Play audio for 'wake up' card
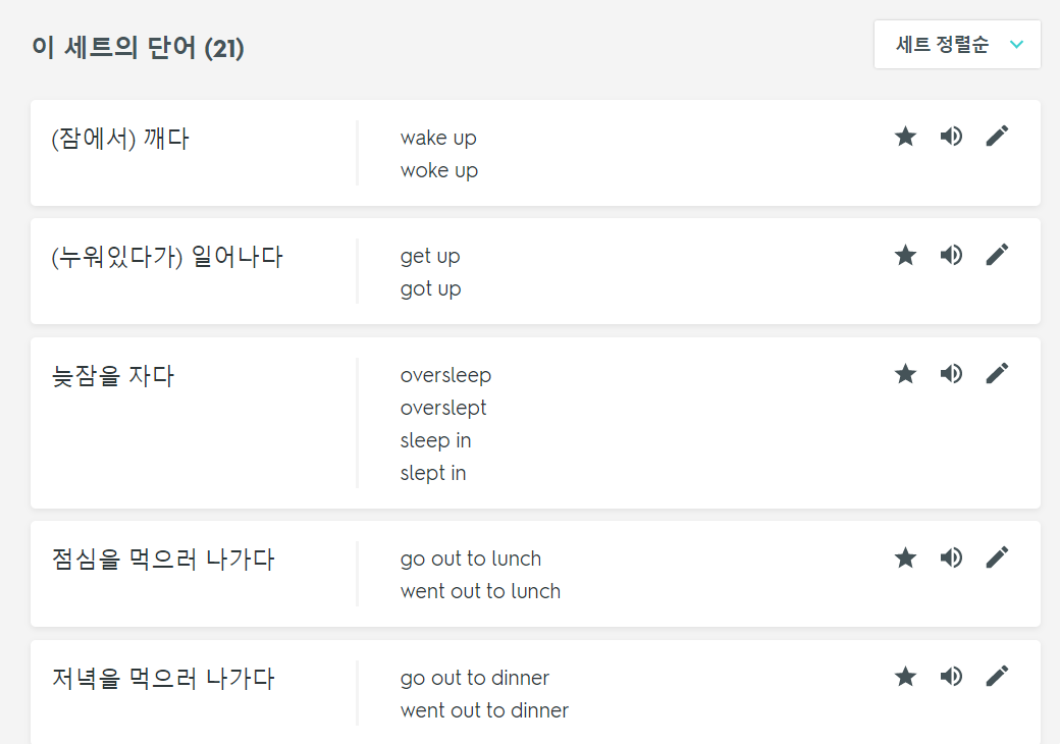Viewport: 1061px width, 746px height. pyautogui.click(x=951, y=137)
